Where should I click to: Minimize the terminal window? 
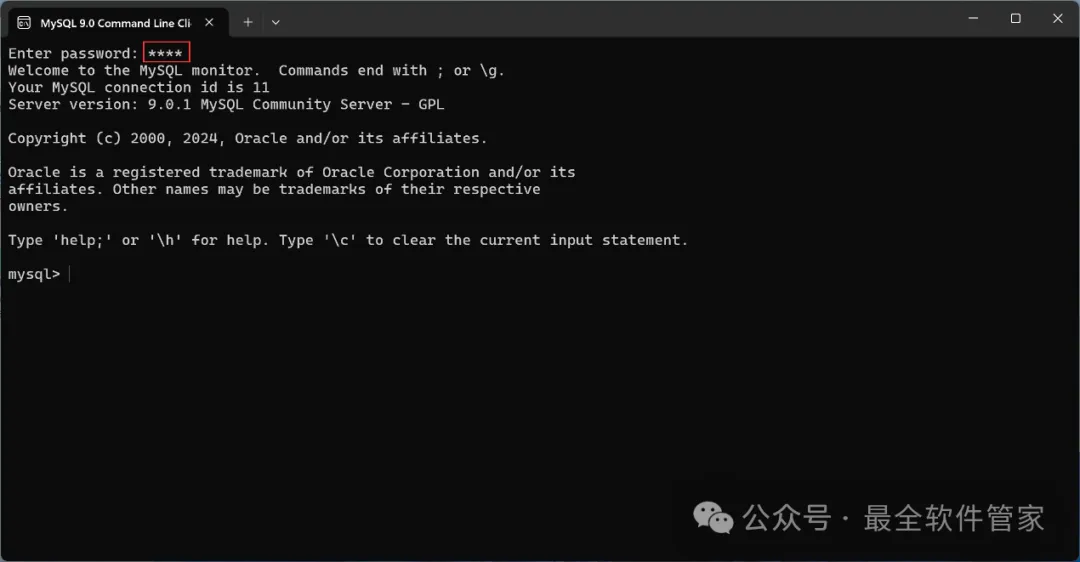pyautogui.click(x=969, y=18)
